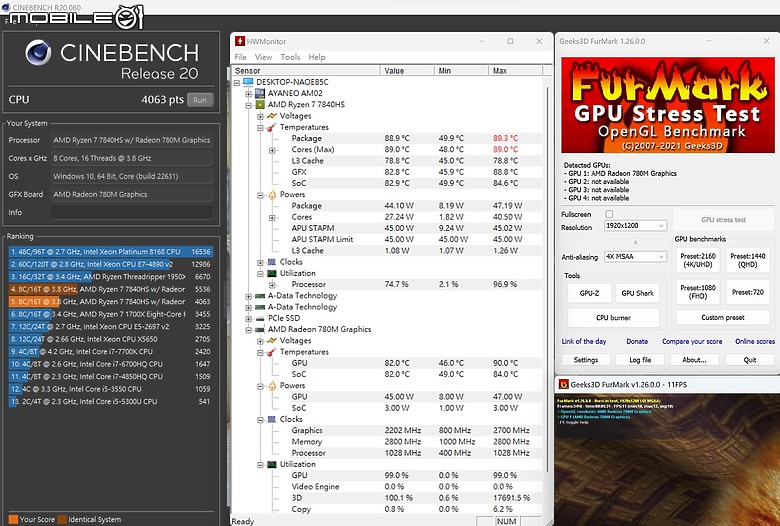Click the Cinebench Info input field
The image size is (780, 526).
point(131,212)
